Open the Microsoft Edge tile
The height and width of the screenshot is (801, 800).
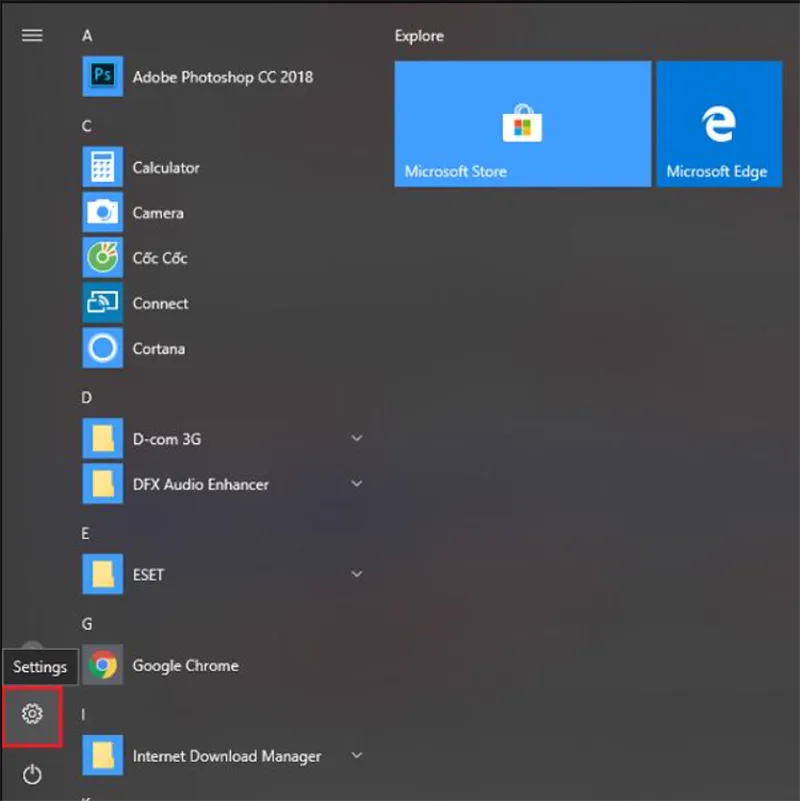(718, 124)
